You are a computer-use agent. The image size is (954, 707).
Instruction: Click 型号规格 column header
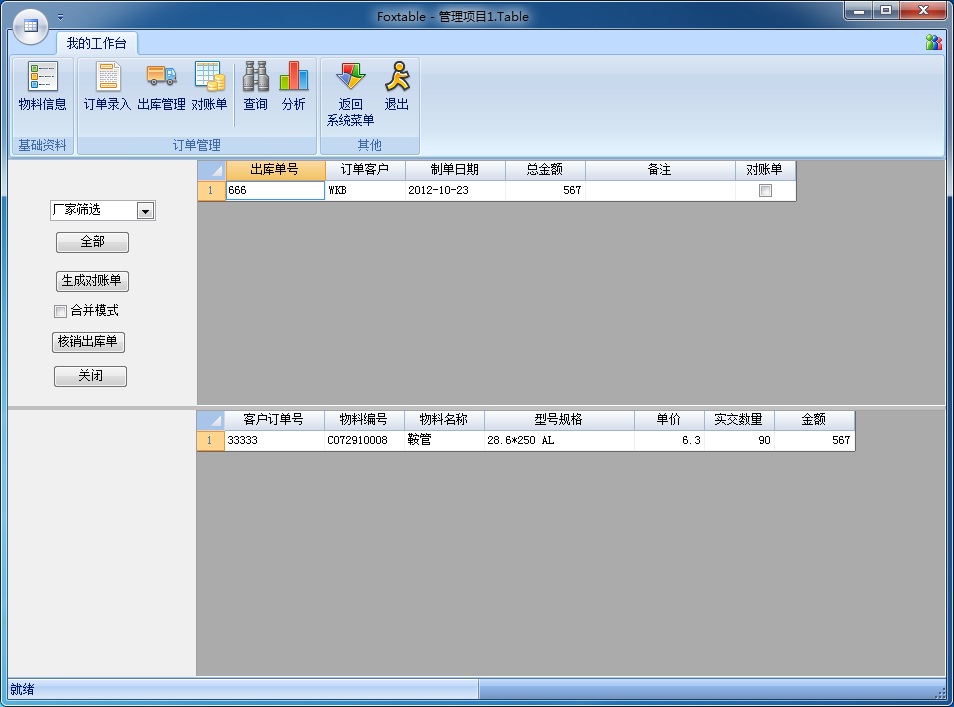point(559,420)
